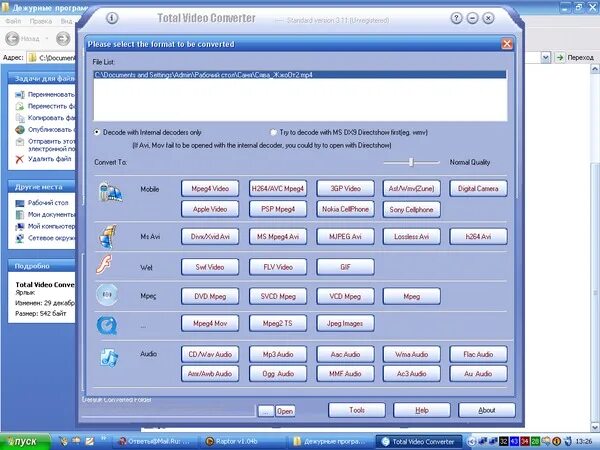Open Файл menu in Explorer window
Image resolution: width=600 pixels, height=450 pixels.
pos(13,21)
